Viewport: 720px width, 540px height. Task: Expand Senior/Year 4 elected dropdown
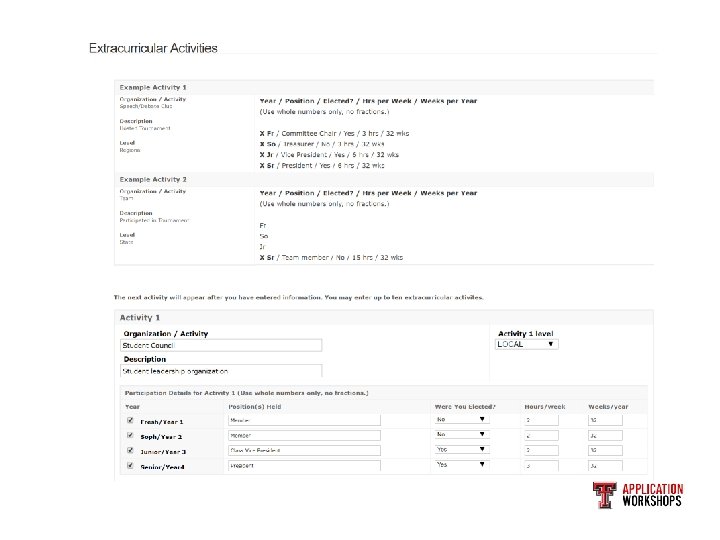[460, 465]
